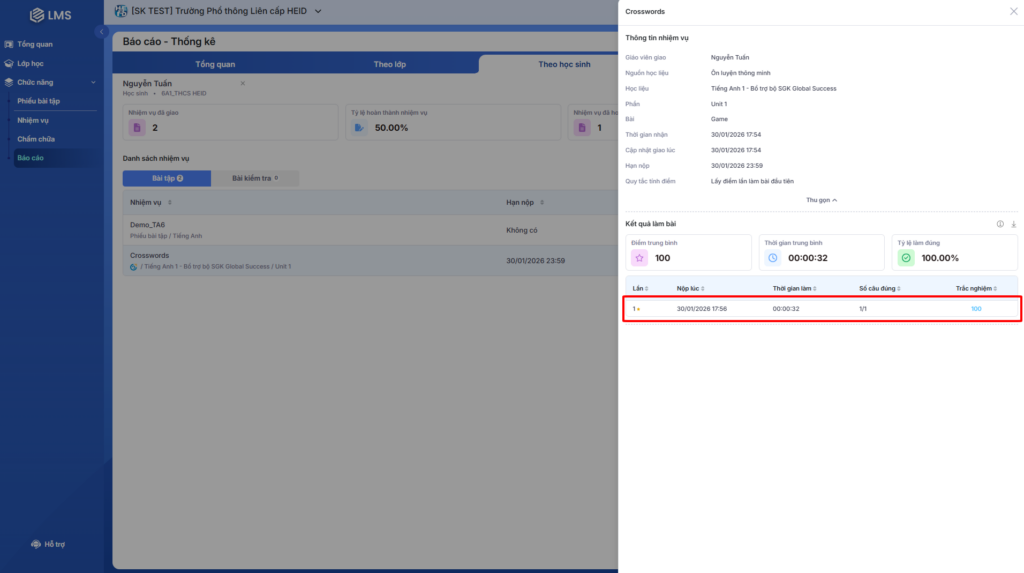Screen dimensions: 1024x573
Task: Collapse task info via Thu gọn
Action: [x=821, y=200]
